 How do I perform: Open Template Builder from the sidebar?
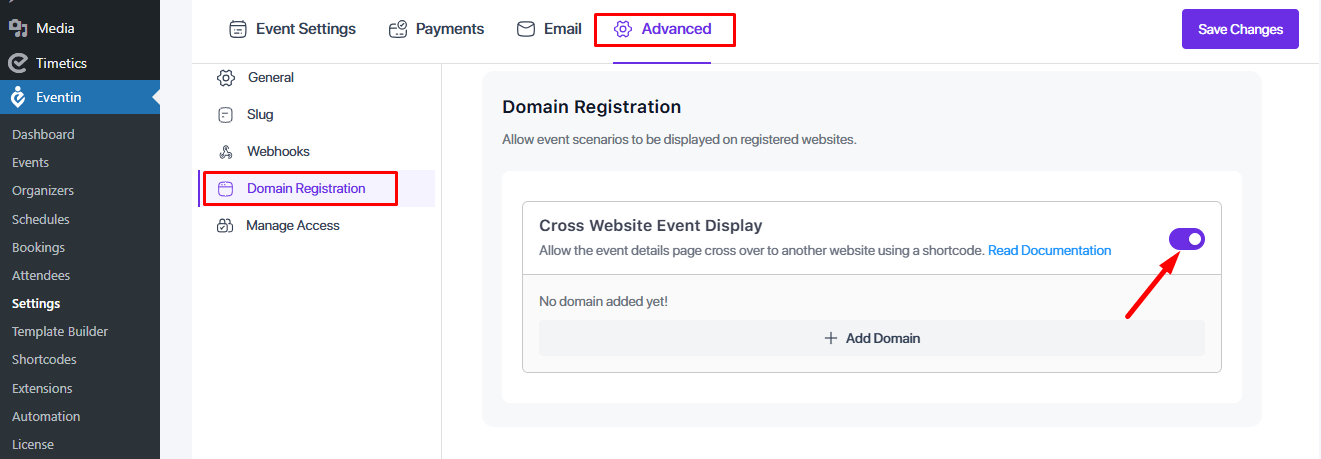(x=60, y=331)
